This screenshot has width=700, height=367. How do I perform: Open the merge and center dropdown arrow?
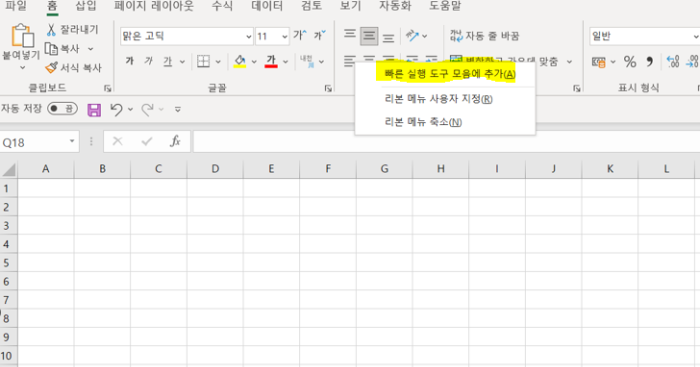[569, 62]
